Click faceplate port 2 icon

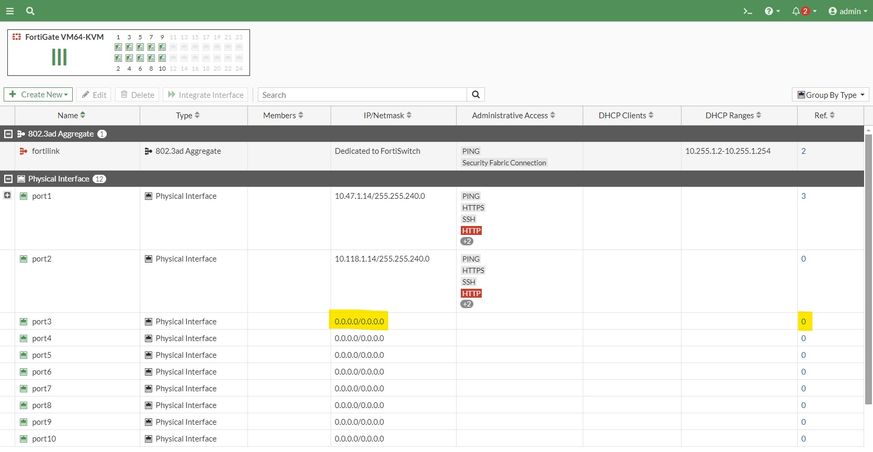[118, 58]
